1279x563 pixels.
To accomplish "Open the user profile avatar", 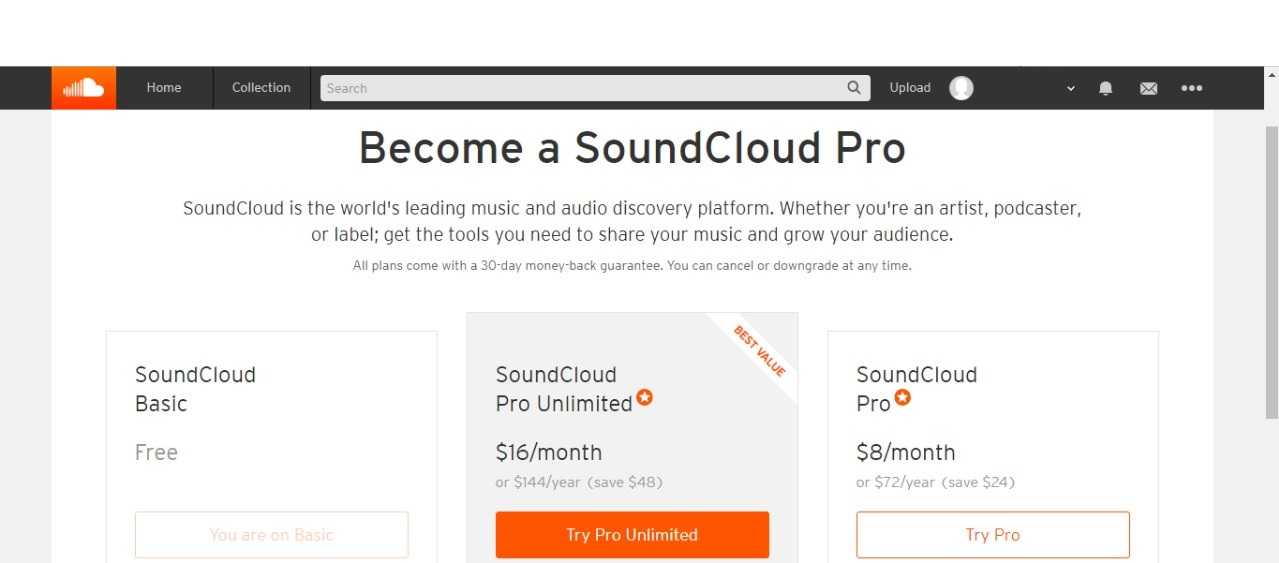I will click(961, 88).
